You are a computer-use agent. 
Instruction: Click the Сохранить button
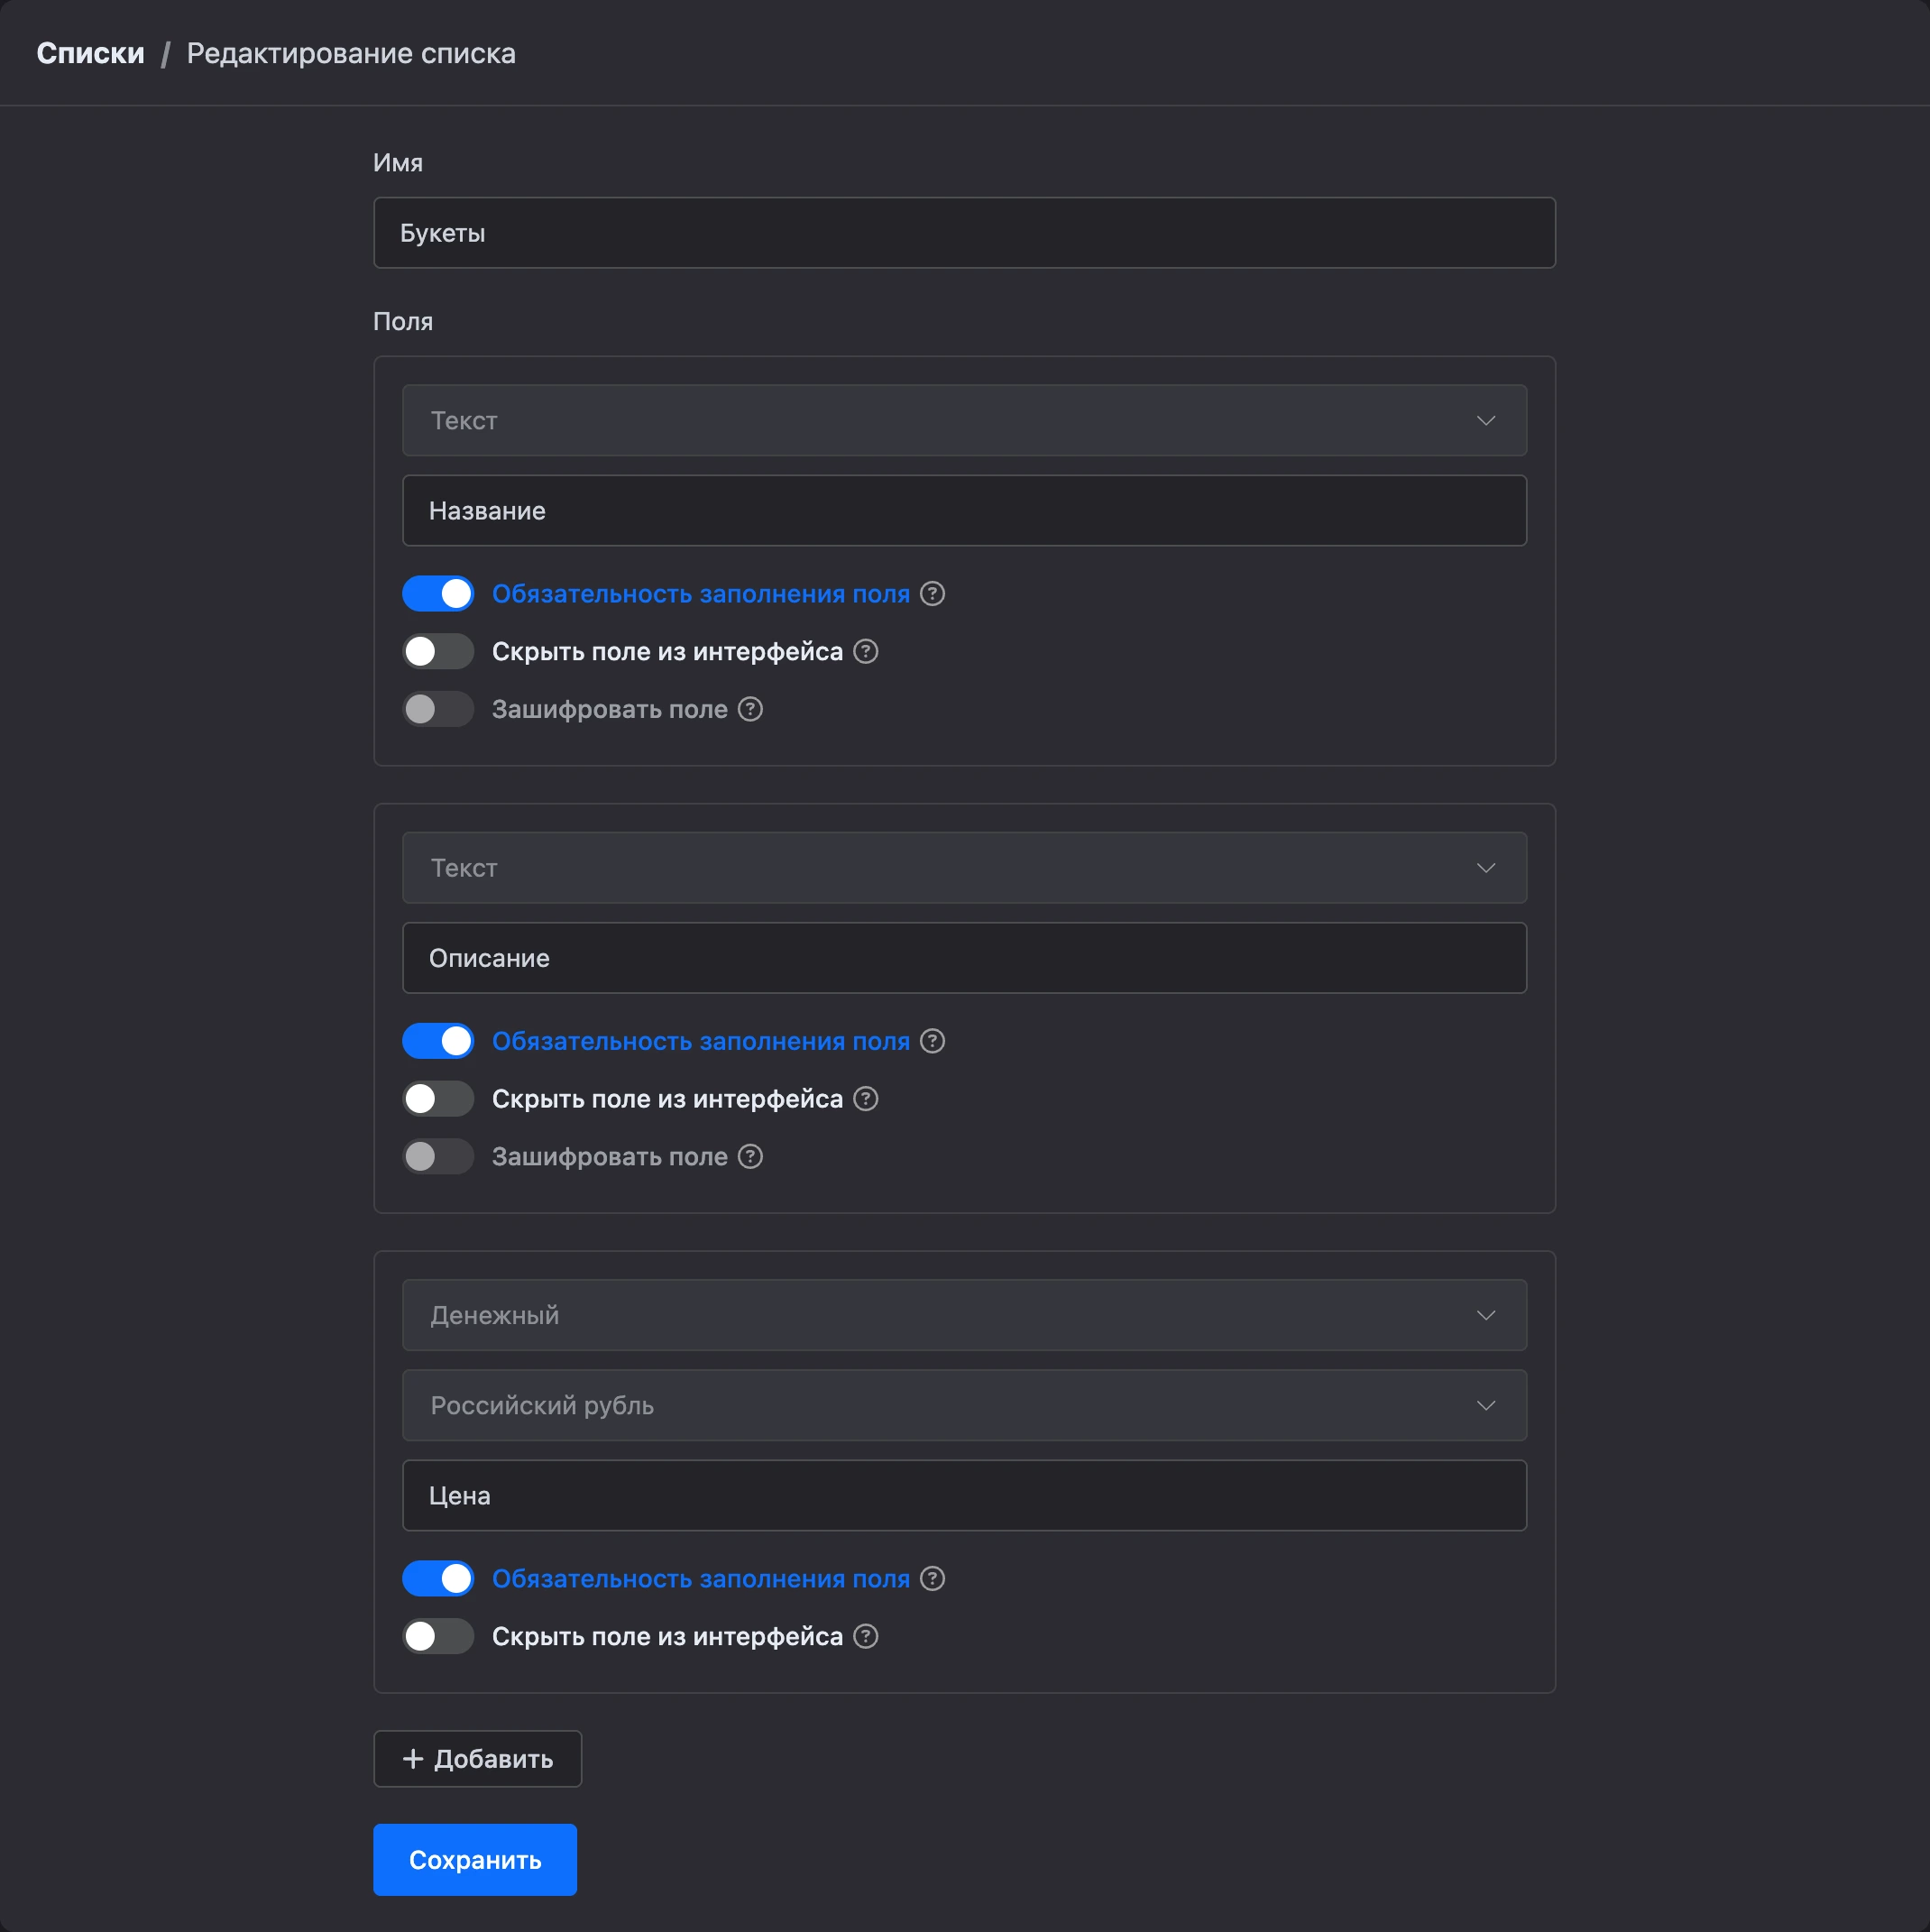[475, 1861]
